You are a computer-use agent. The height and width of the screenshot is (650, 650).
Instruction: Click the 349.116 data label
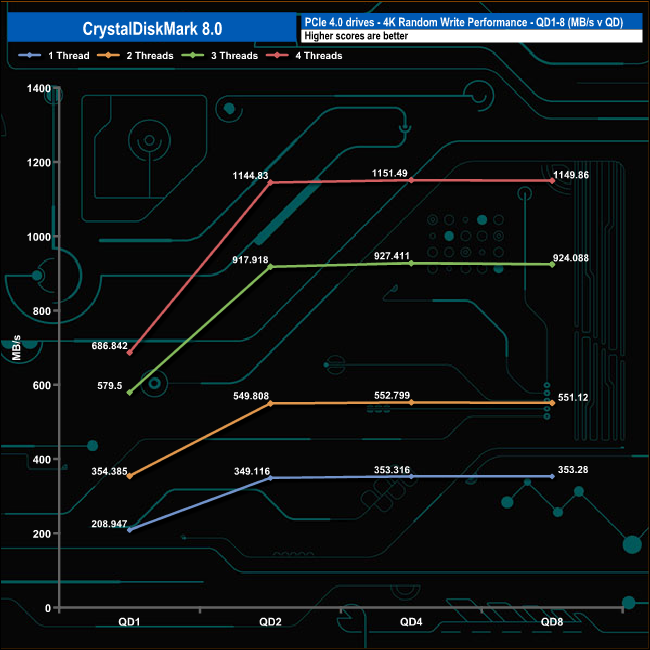tap(252, 471)
